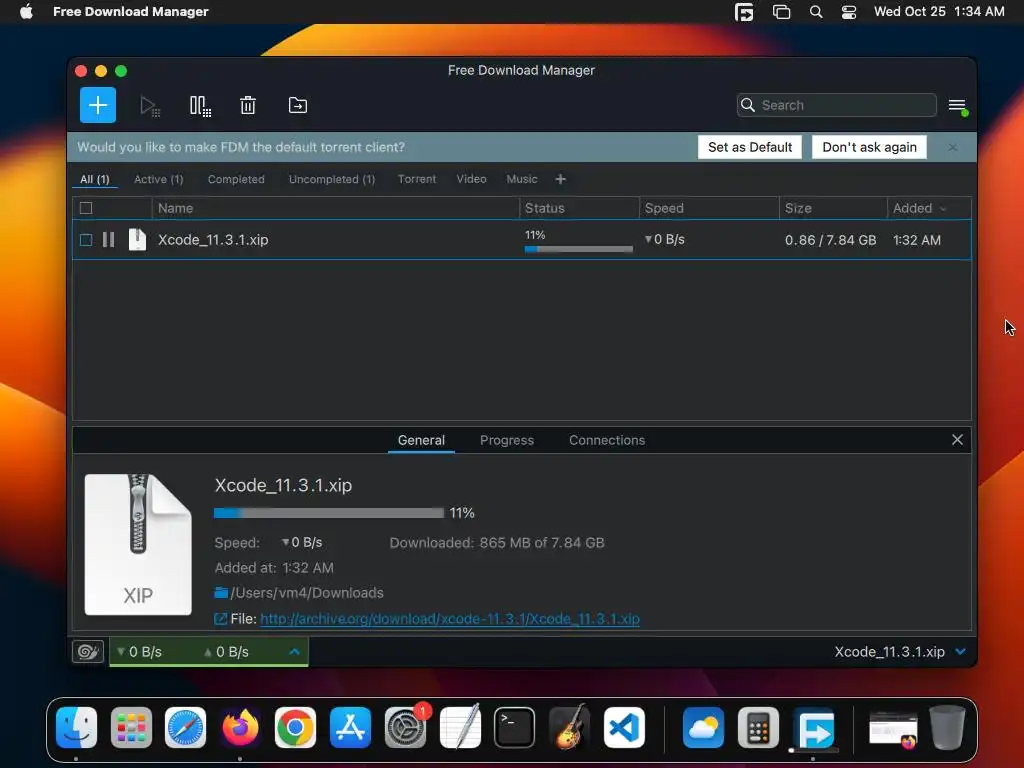1024x768 pixels.
Task: Open Terminal from the dock
Action: 515,728
